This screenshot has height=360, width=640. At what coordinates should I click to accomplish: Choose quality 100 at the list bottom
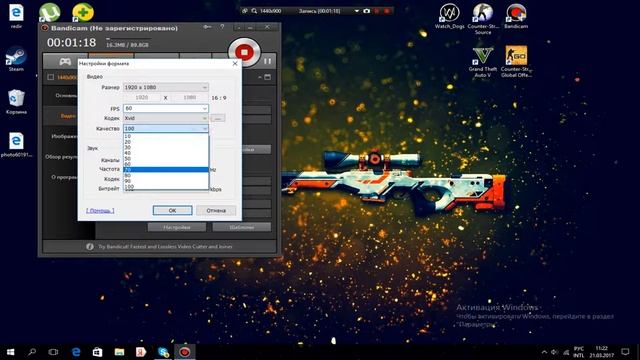pyautogui.click(x=166, y=187)
